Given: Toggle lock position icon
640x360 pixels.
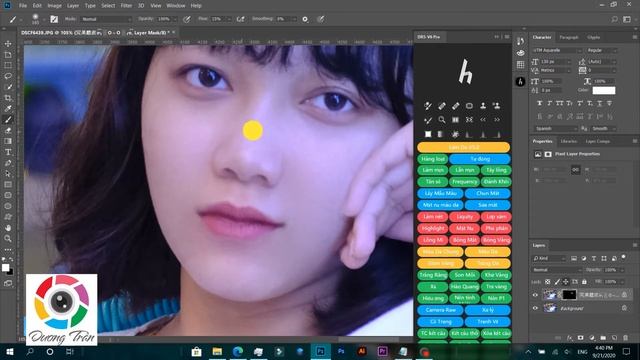Looking at the screenshot, I should (x=566, y=282).
